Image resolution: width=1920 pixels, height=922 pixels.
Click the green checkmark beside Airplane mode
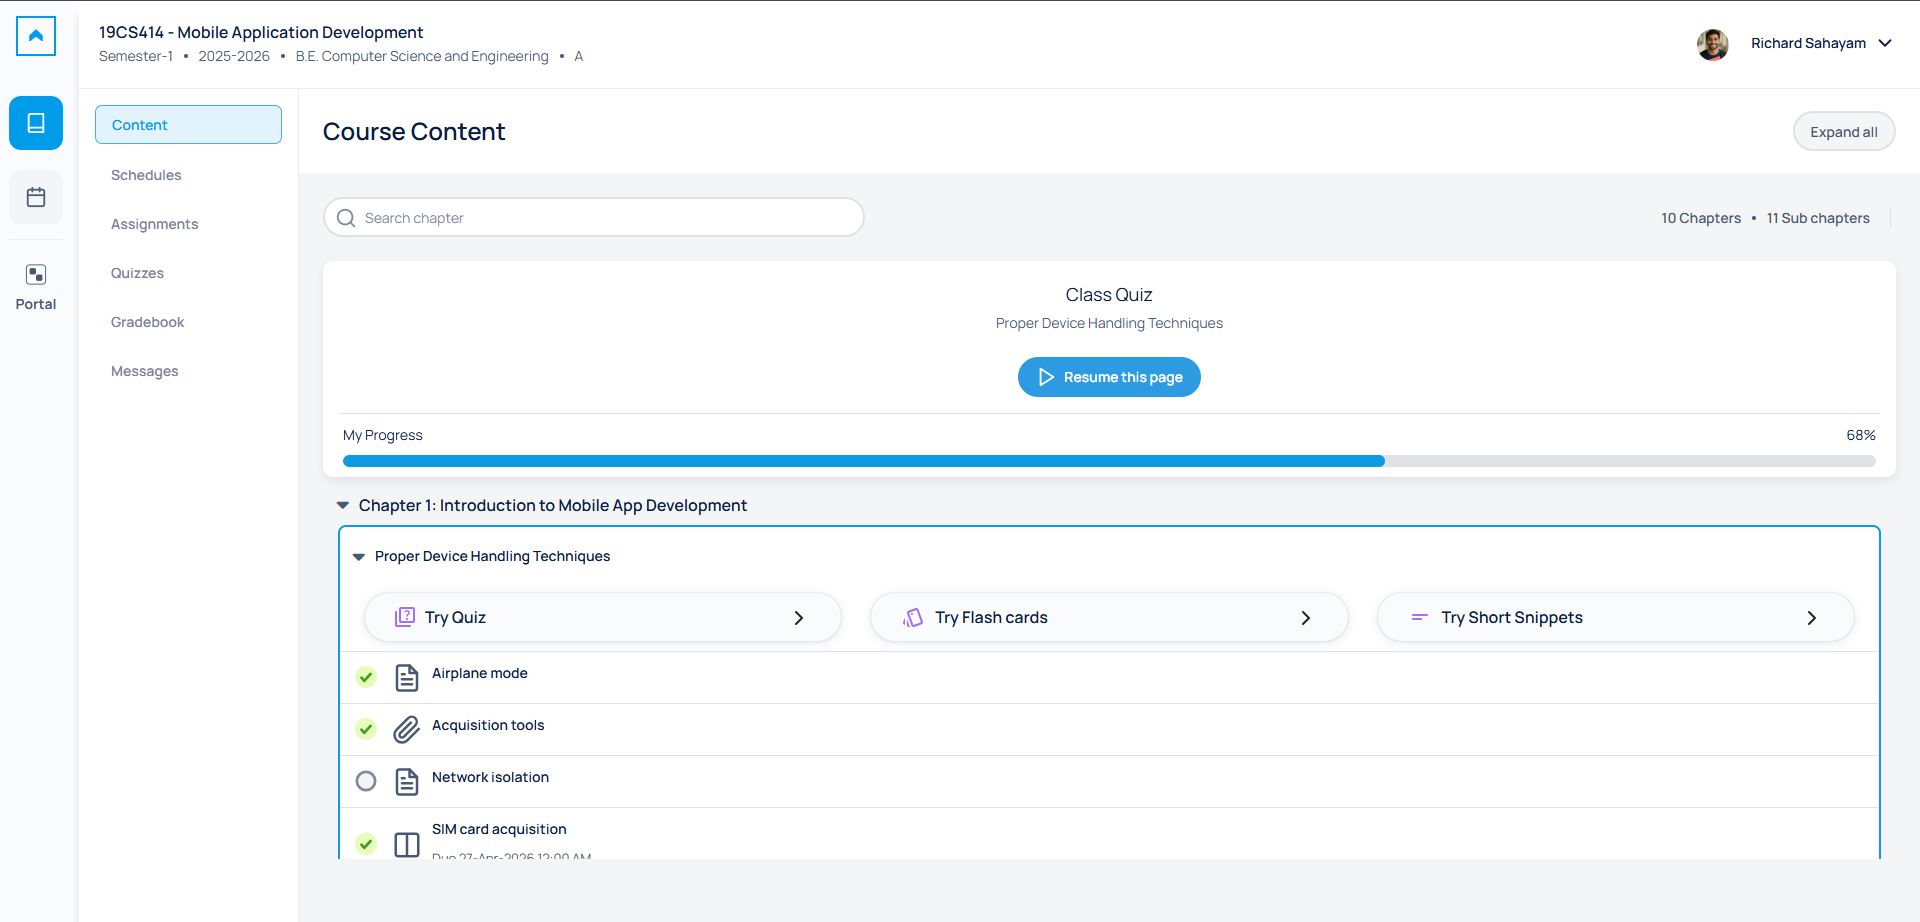[366, 677]
